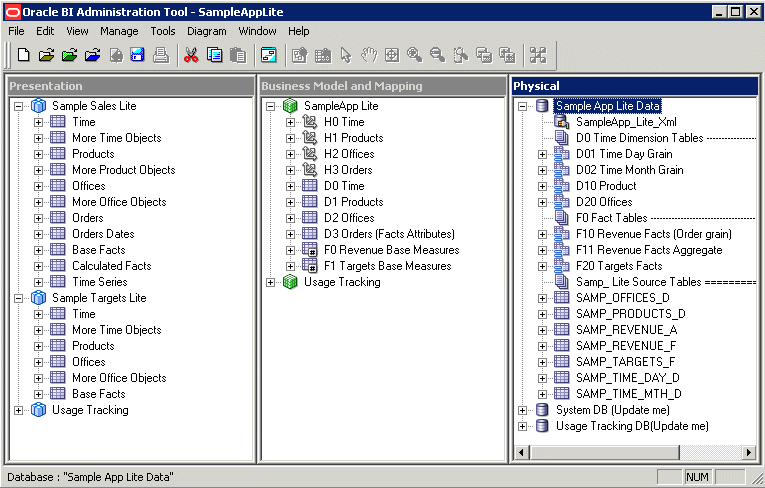Open the Diagram menu
The image size is (765, 488).
pyautogui.click(x=207, y=31)
